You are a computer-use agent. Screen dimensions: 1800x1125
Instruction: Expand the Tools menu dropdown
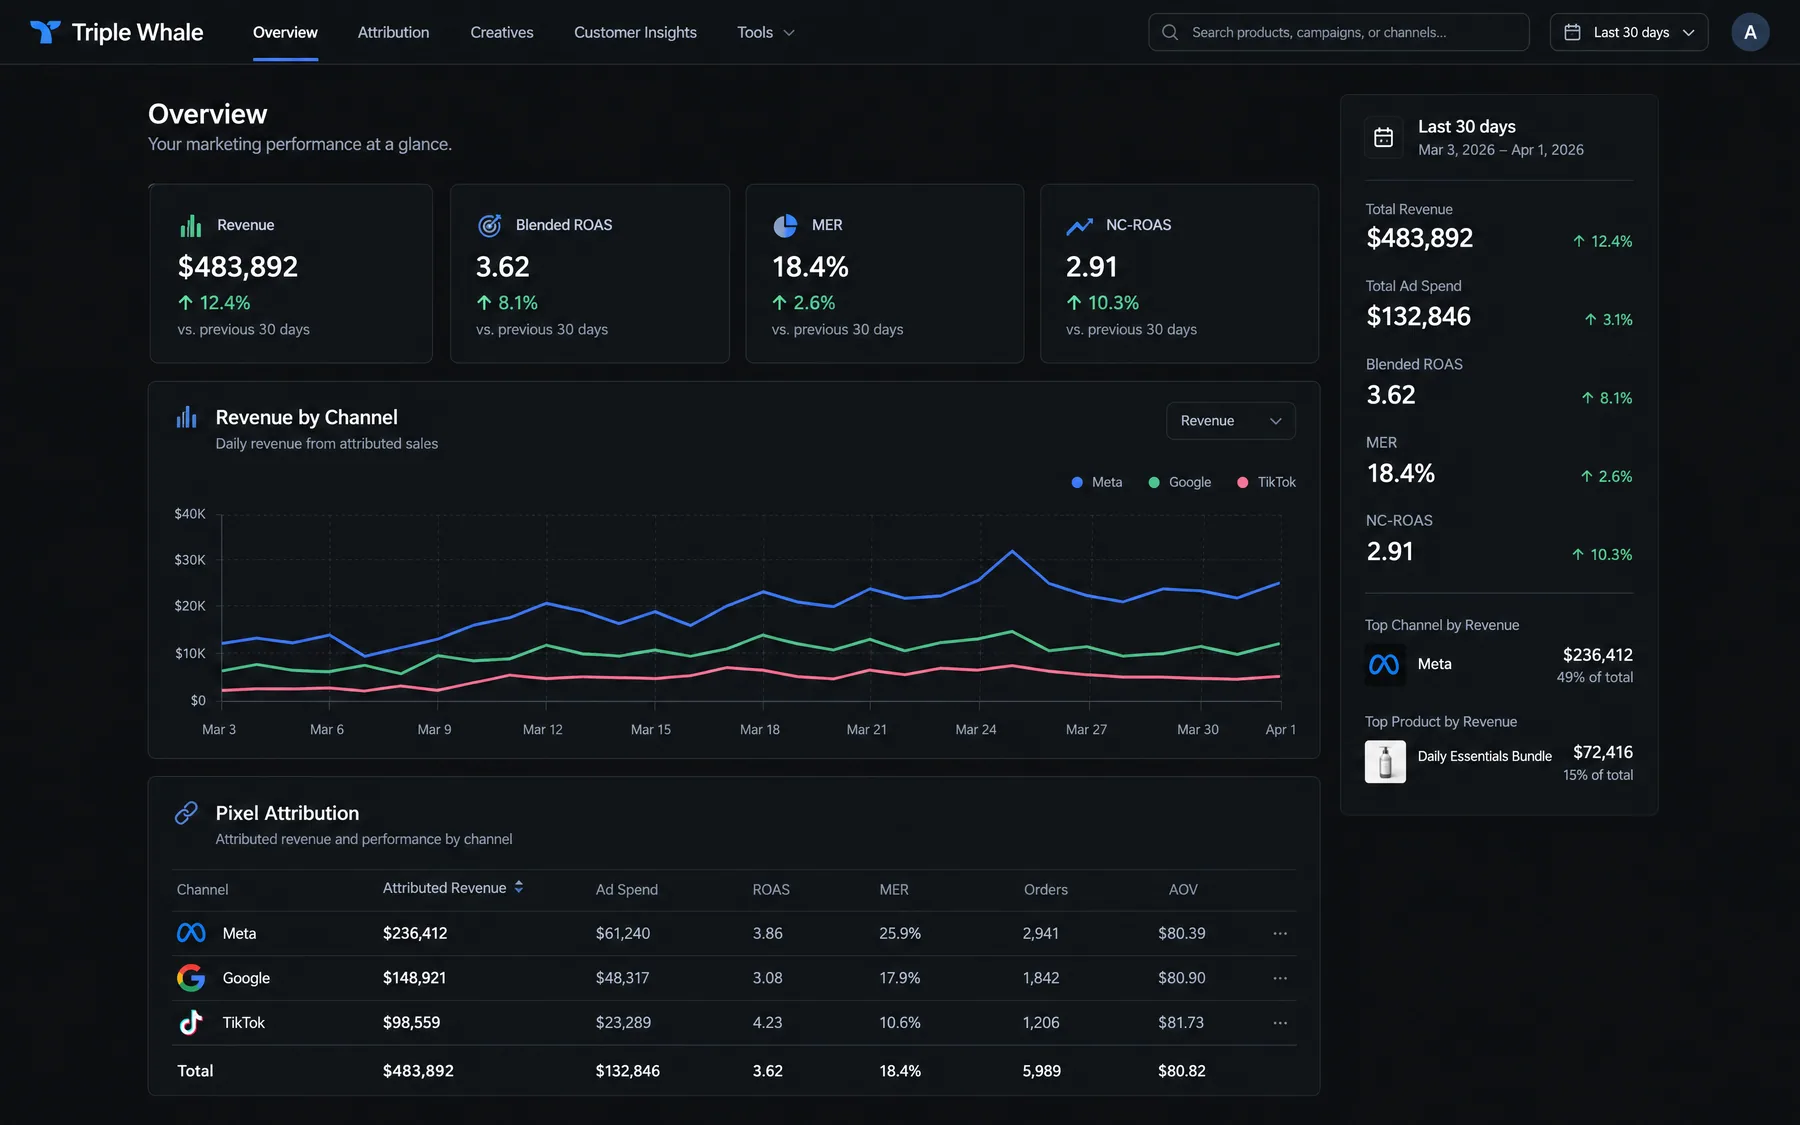766,32
